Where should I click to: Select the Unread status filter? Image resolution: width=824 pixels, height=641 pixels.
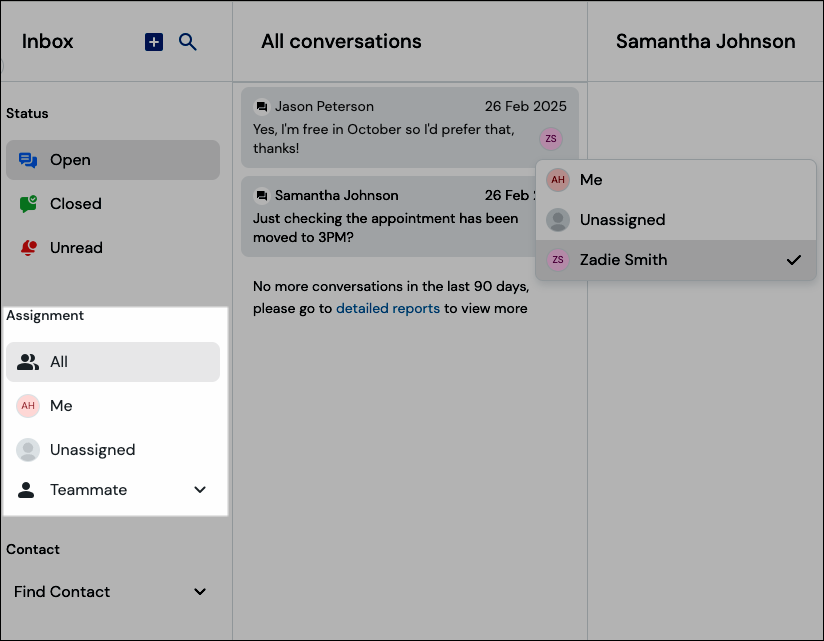(113, 247)
